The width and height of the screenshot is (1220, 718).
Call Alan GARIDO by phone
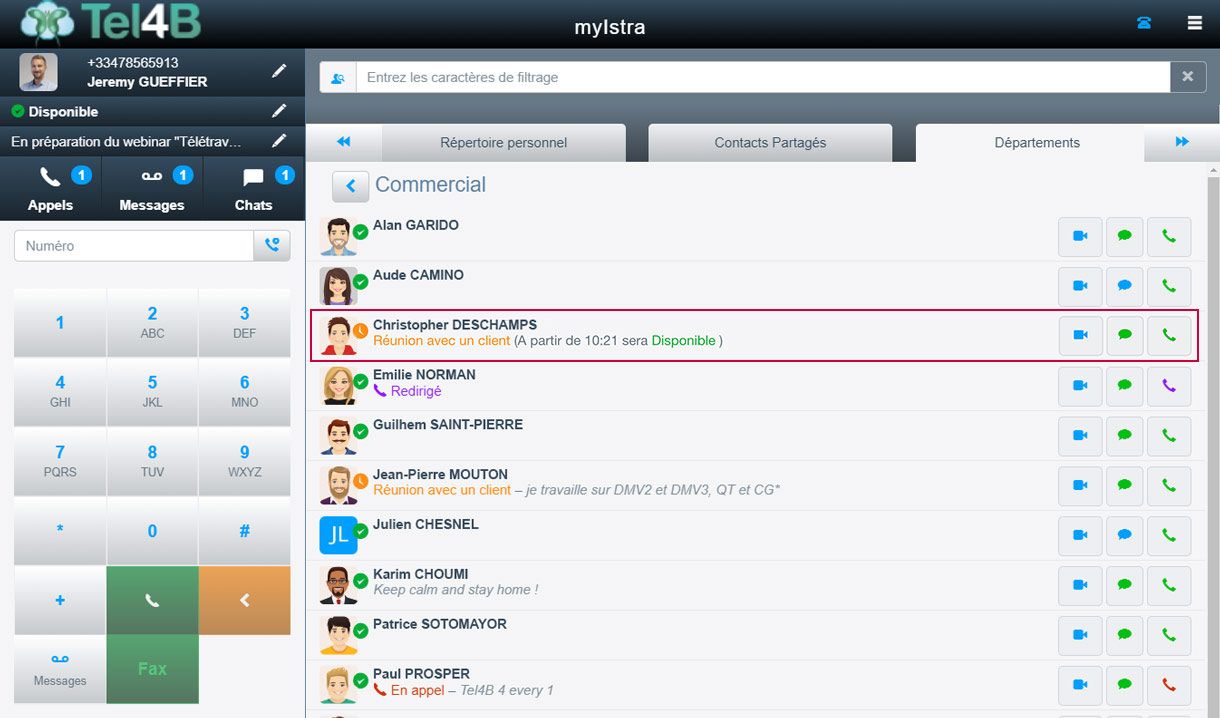pos(1169,237)
